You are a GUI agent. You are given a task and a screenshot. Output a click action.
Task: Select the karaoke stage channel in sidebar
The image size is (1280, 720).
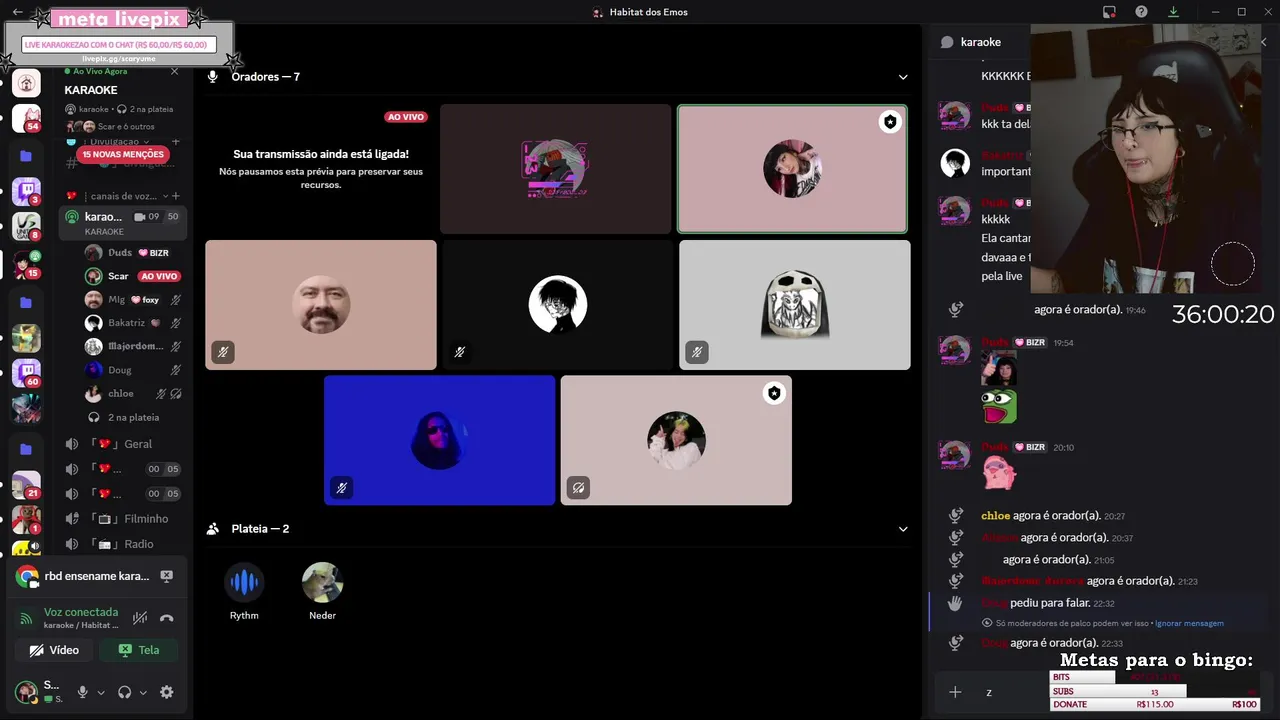(x=123, y=223)
